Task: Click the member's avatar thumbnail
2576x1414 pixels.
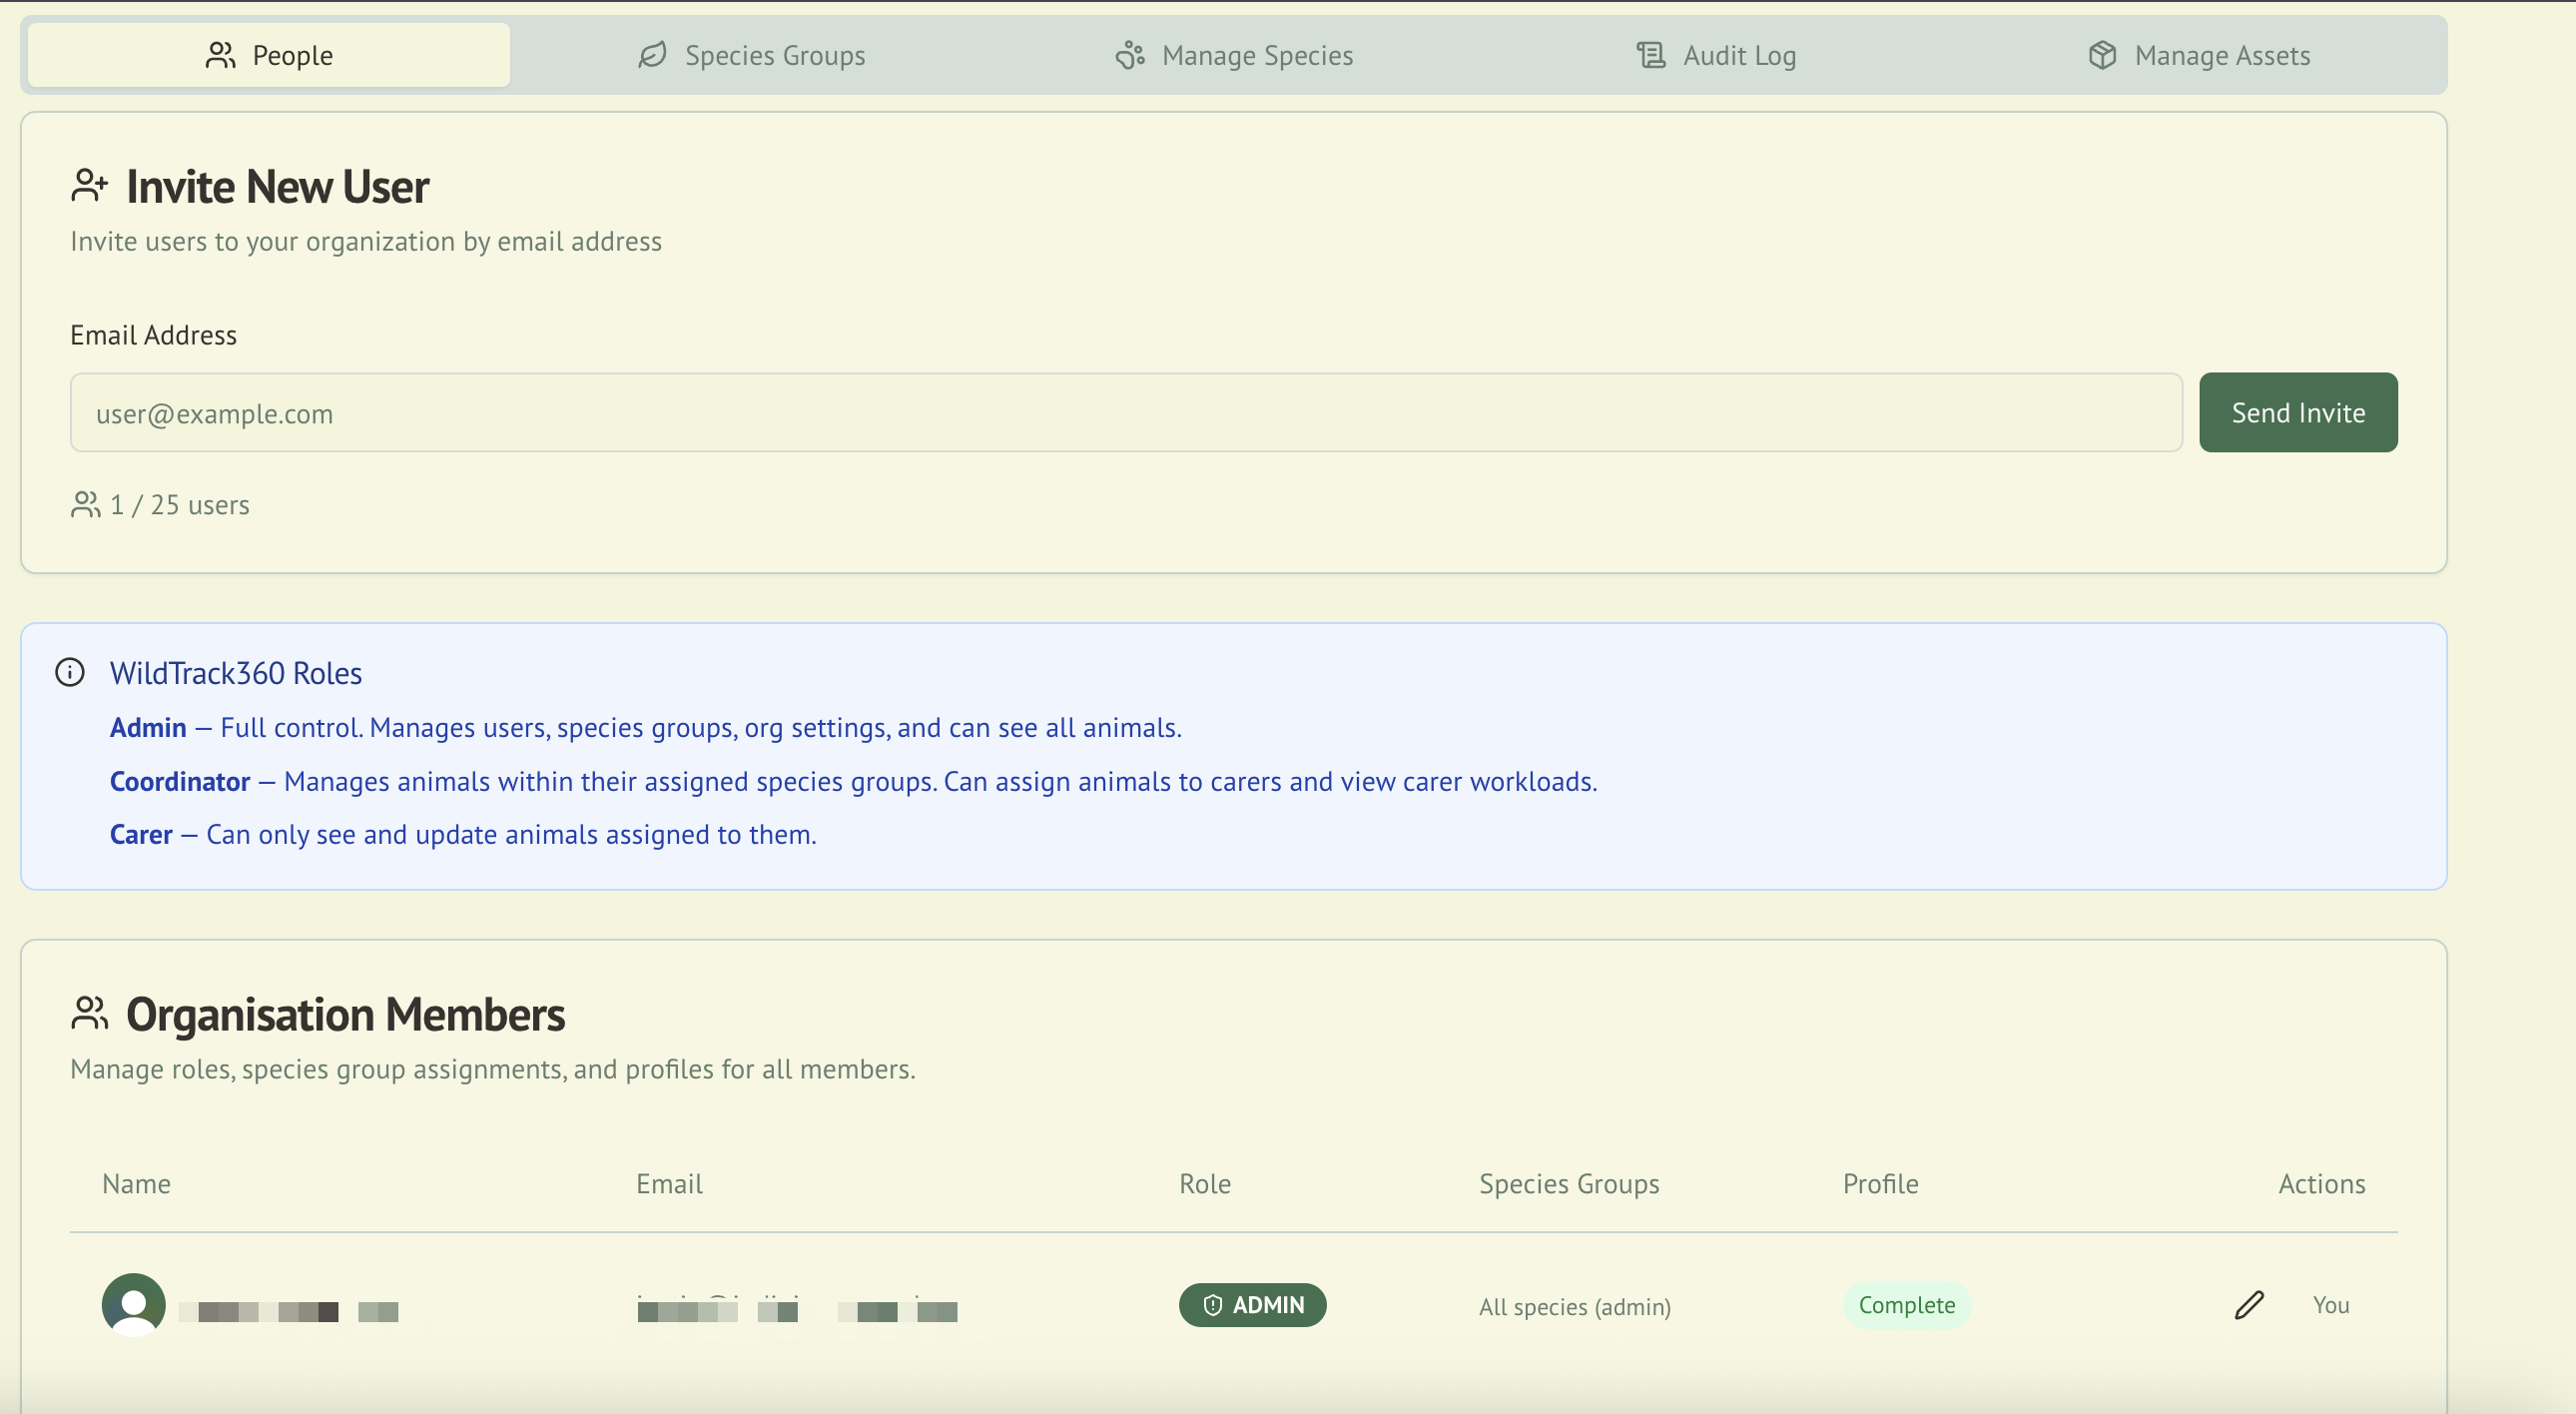Action: 134,1304
